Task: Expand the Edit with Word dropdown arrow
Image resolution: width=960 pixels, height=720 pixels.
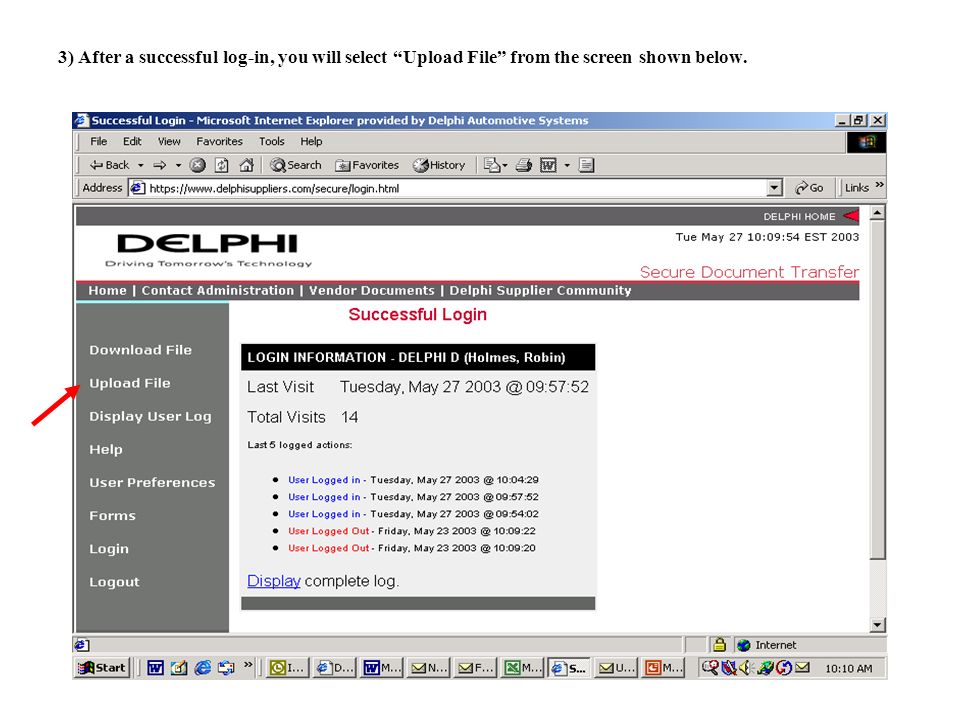Action: 567,165
